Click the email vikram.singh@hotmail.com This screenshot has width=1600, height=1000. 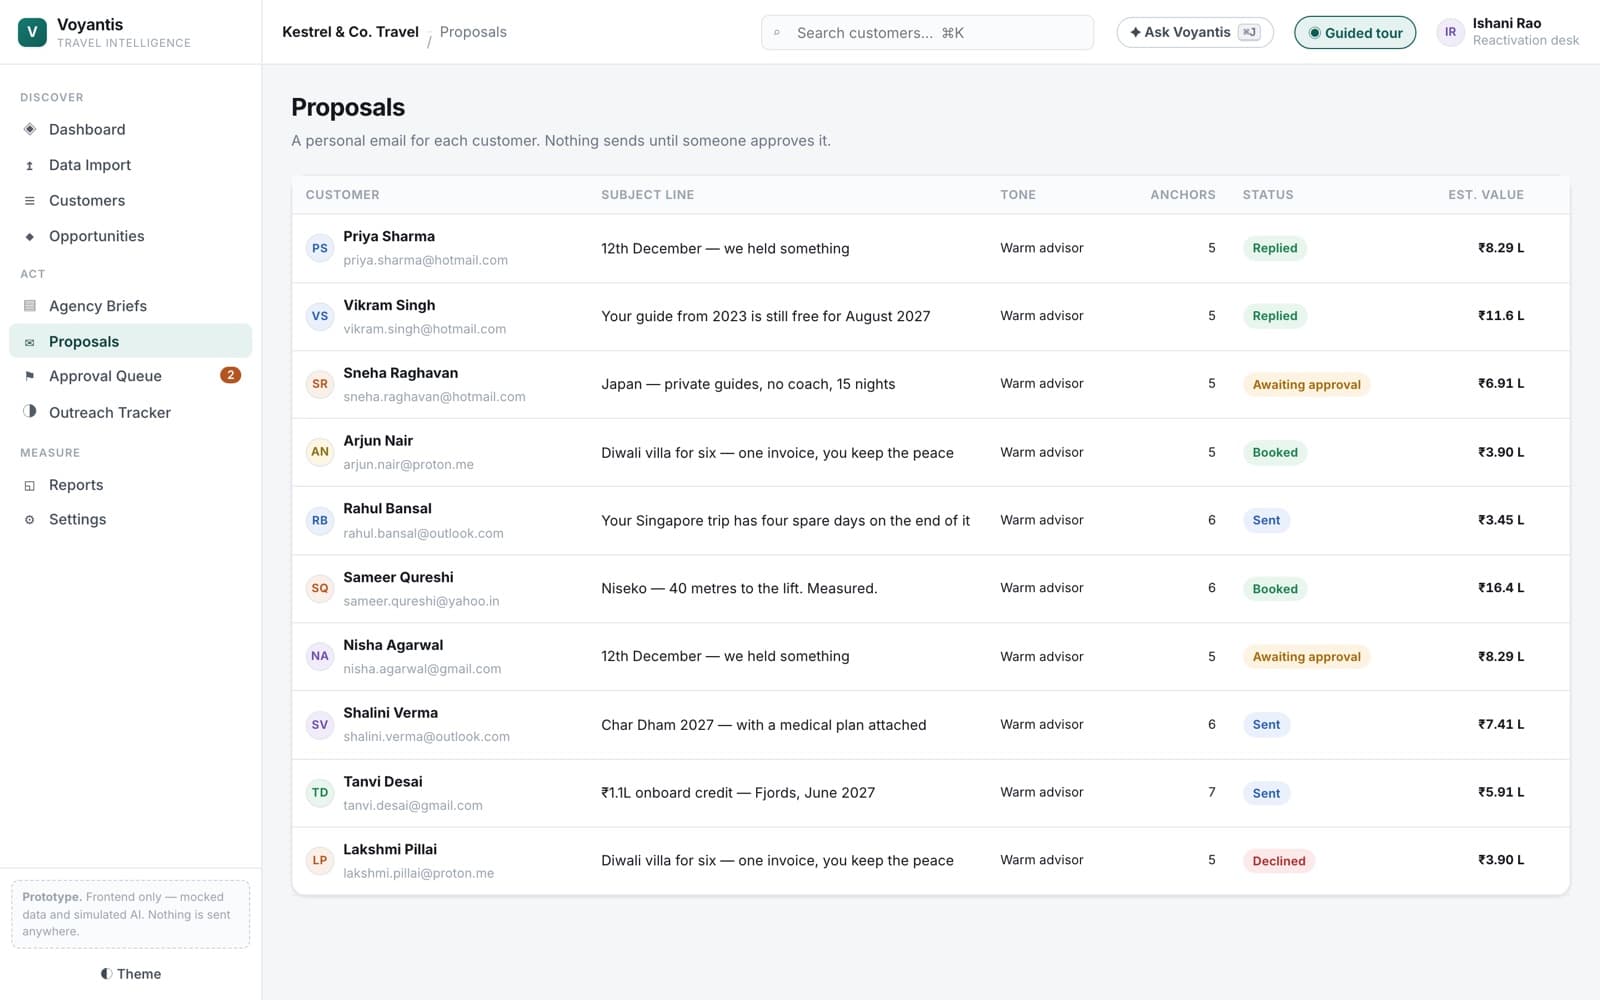[424, 329]
